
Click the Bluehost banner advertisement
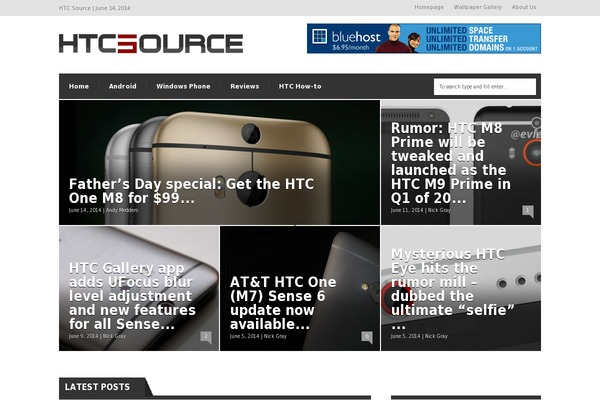tap(424, 38)
